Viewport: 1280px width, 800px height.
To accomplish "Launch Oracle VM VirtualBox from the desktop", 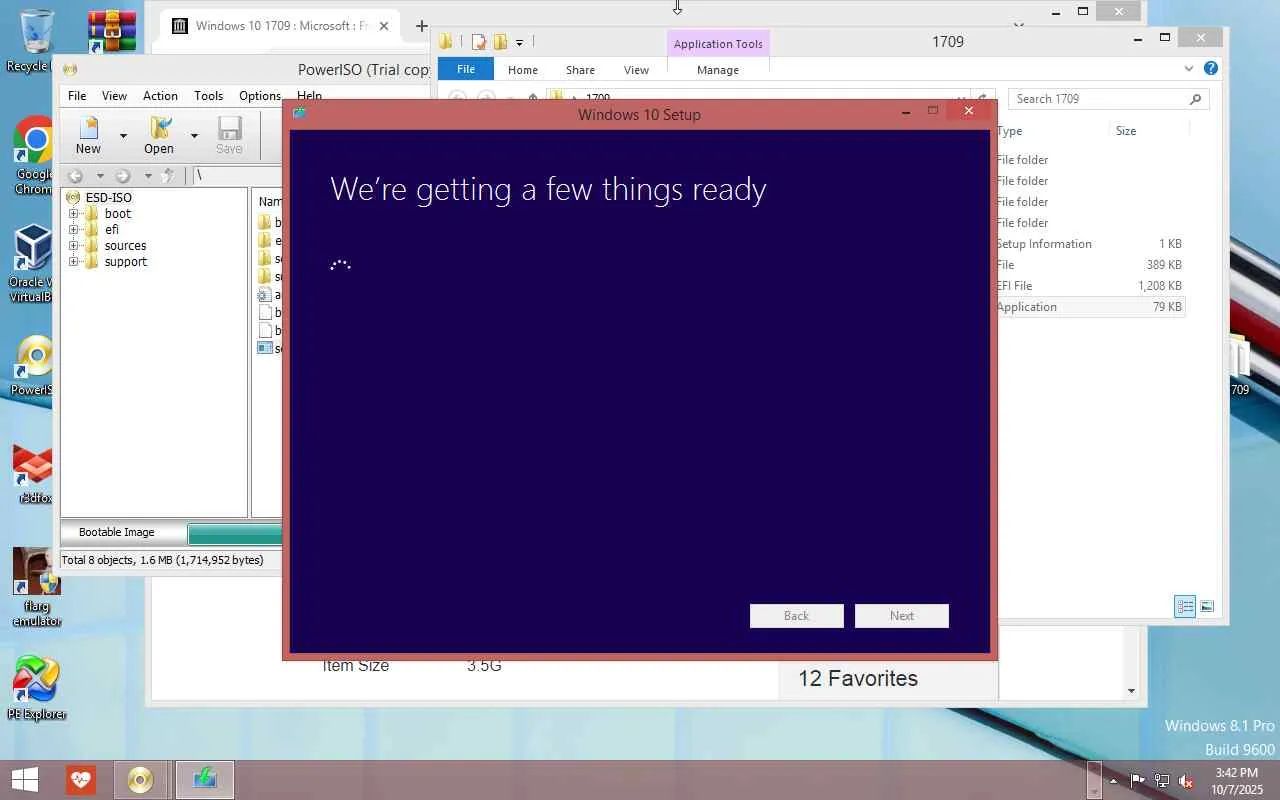I will [33, 263].
